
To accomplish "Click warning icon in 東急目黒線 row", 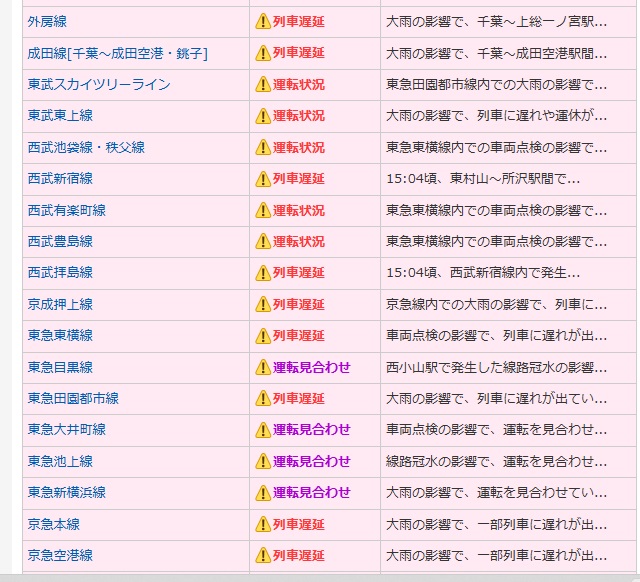I will click(x=263, y=367).
